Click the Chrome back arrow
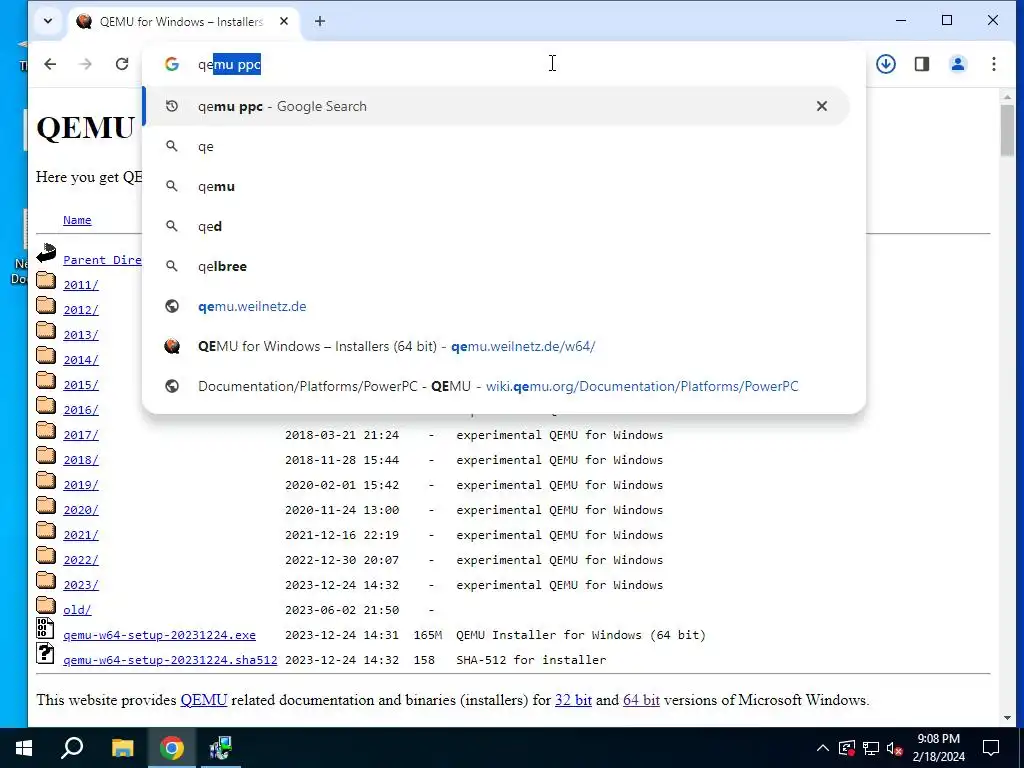The image size is (1024, 768). click(50, 64)
